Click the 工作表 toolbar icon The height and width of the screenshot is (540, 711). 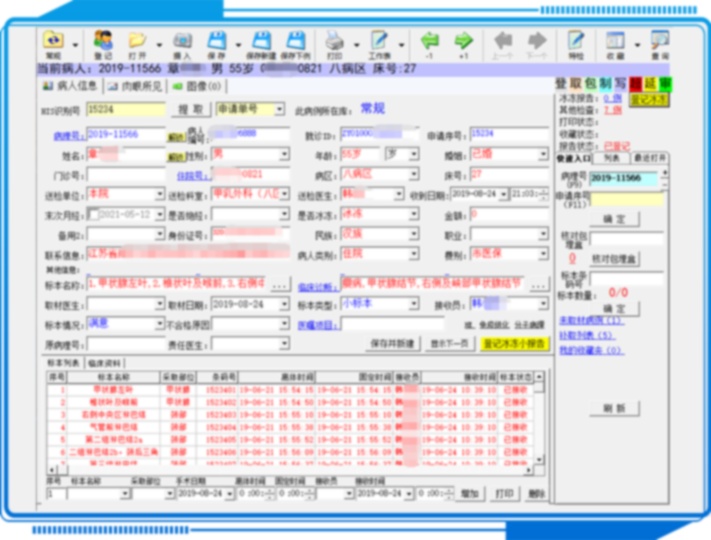tap(379, 42)
